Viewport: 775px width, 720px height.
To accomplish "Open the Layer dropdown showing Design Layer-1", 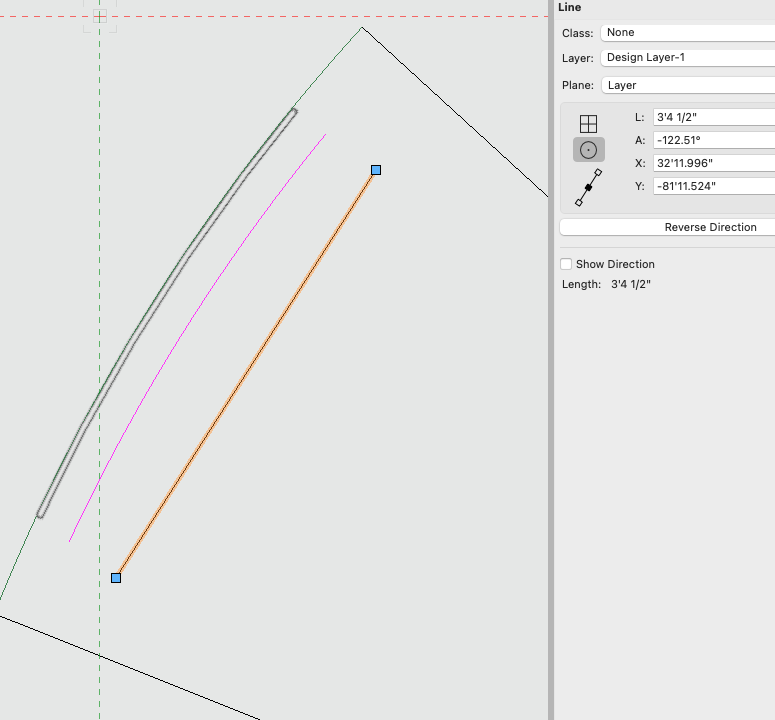I will click(x=688, y=58).
